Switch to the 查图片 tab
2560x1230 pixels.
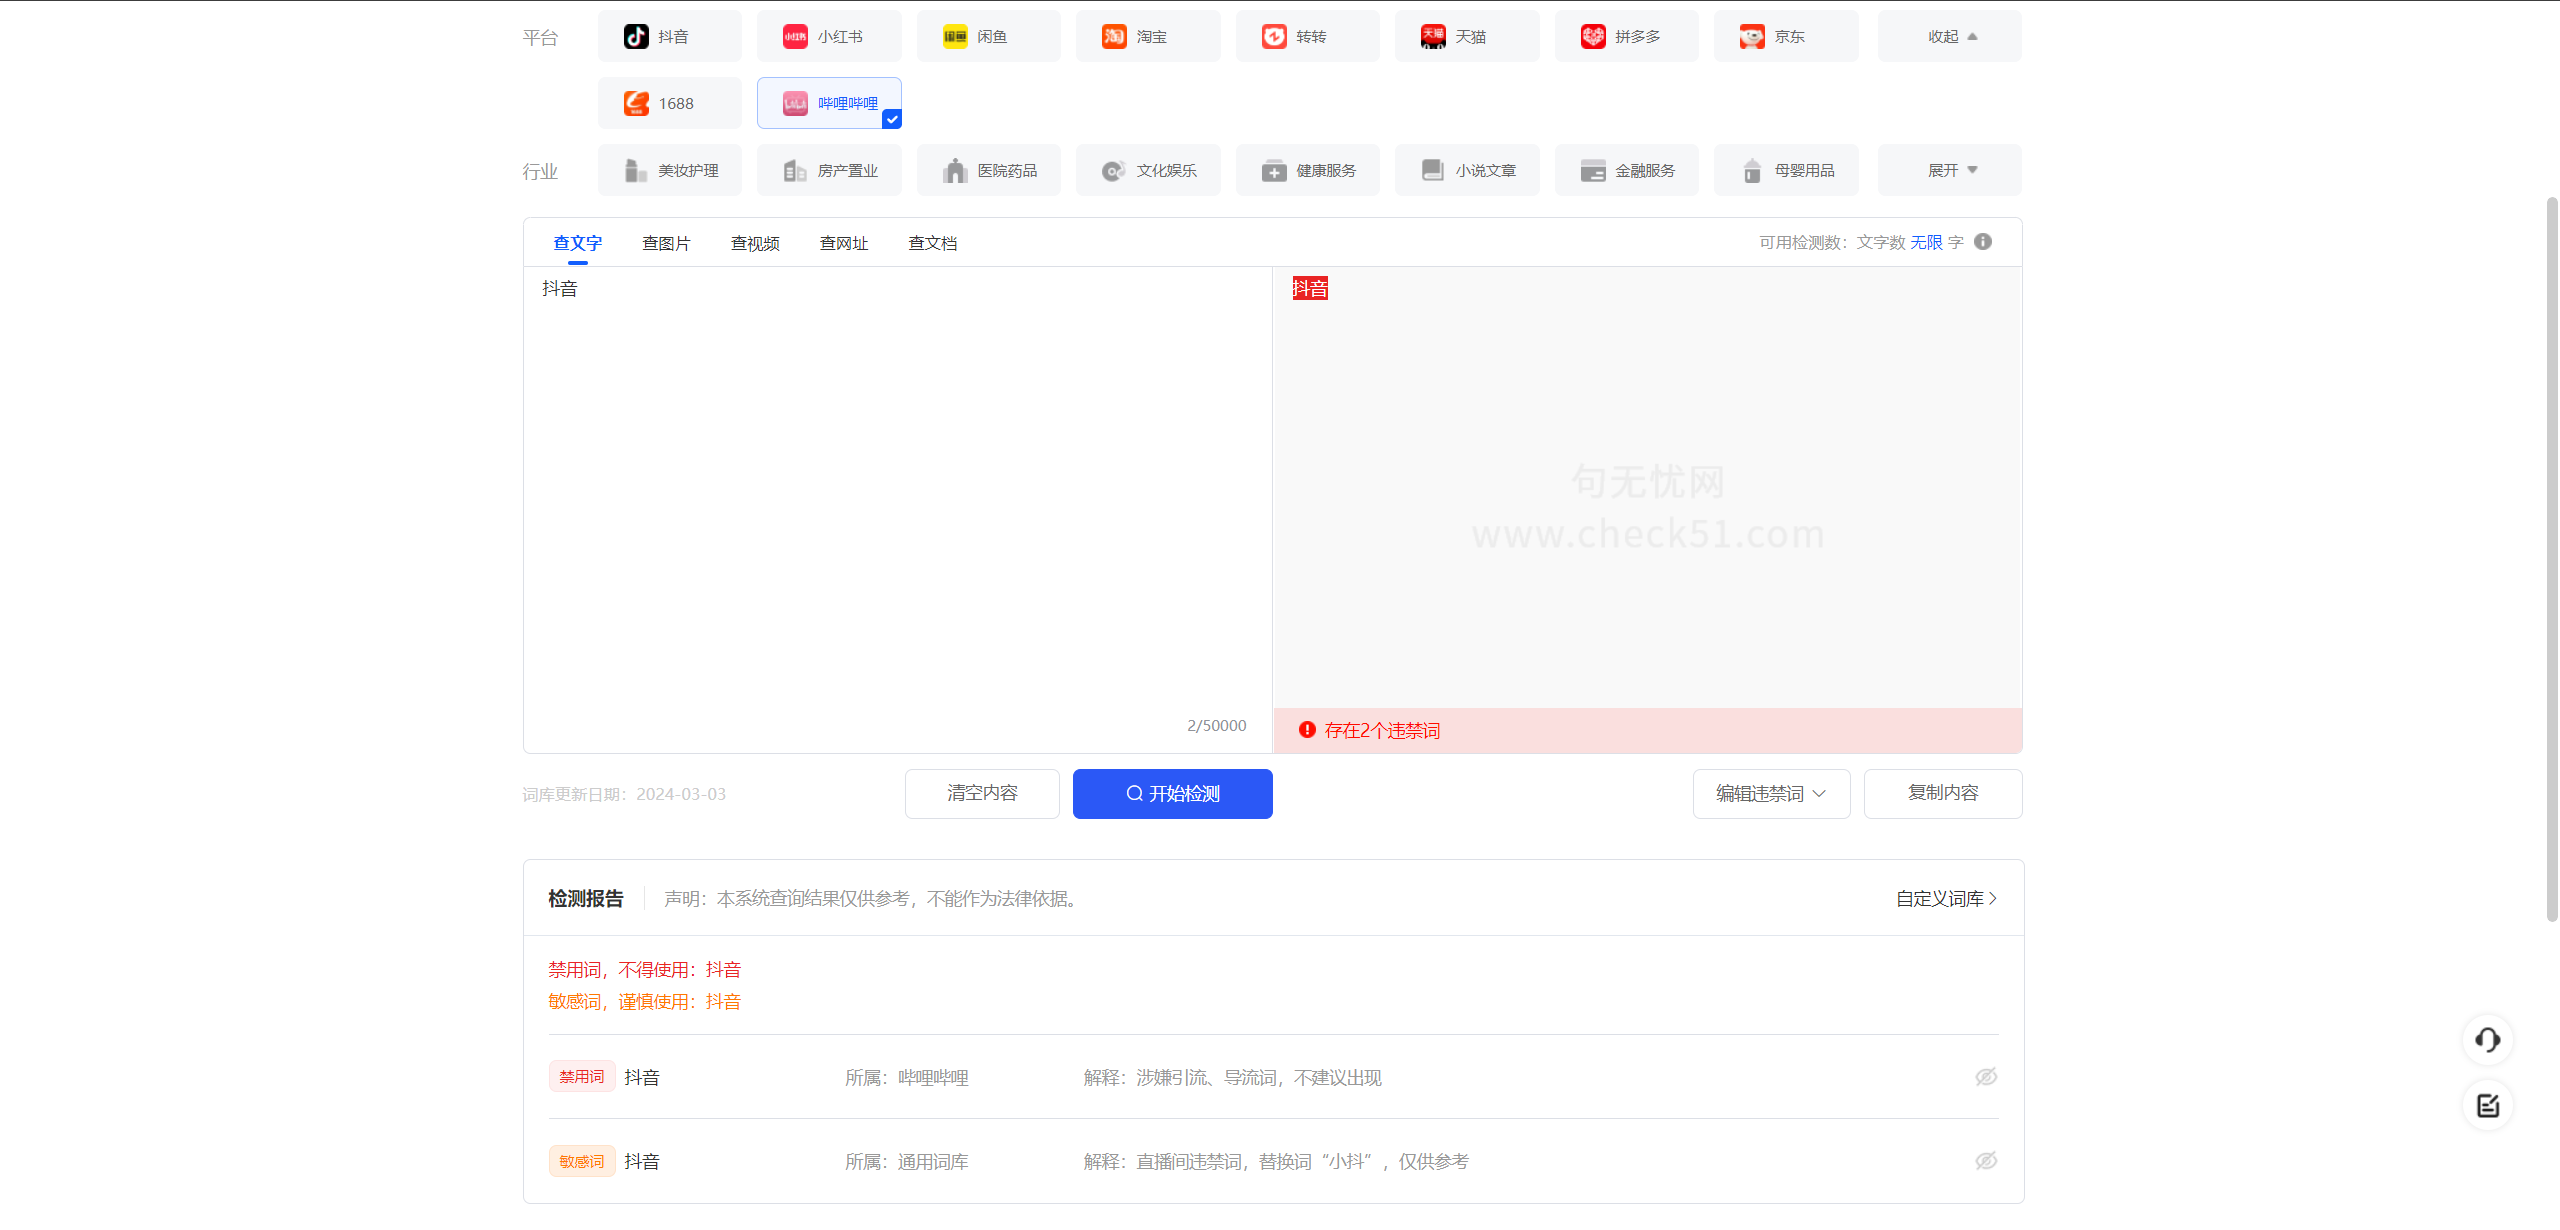point(666,243)
